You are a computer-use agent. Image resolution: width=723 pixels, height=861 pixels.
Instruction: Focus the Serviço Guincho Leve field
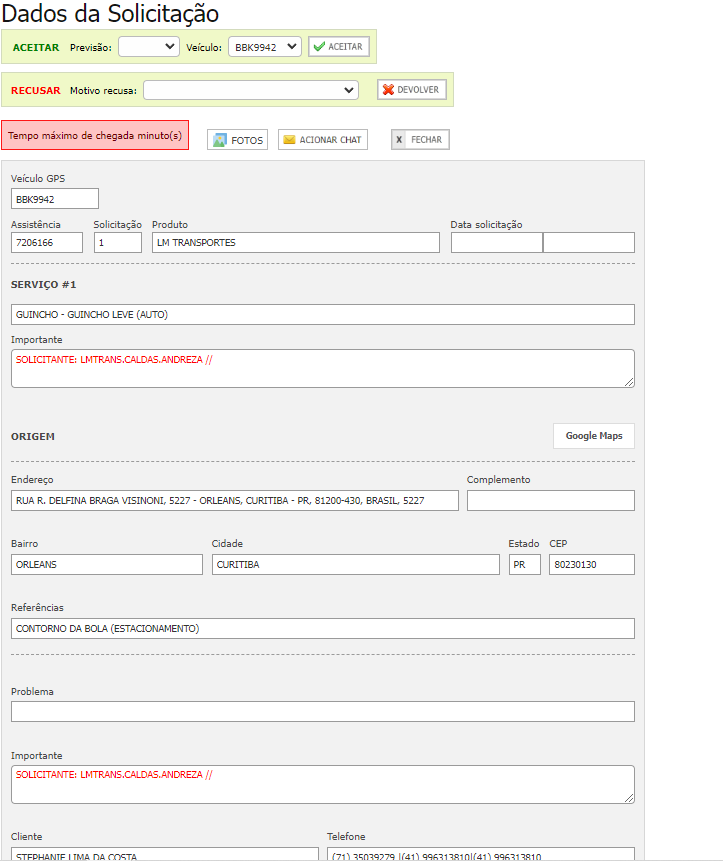pyautogui.click(x=322, y=315)
